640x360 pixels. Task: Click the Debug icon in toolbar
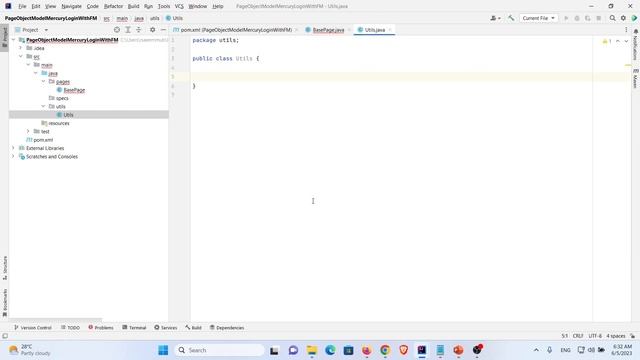(x=577, y=18)
